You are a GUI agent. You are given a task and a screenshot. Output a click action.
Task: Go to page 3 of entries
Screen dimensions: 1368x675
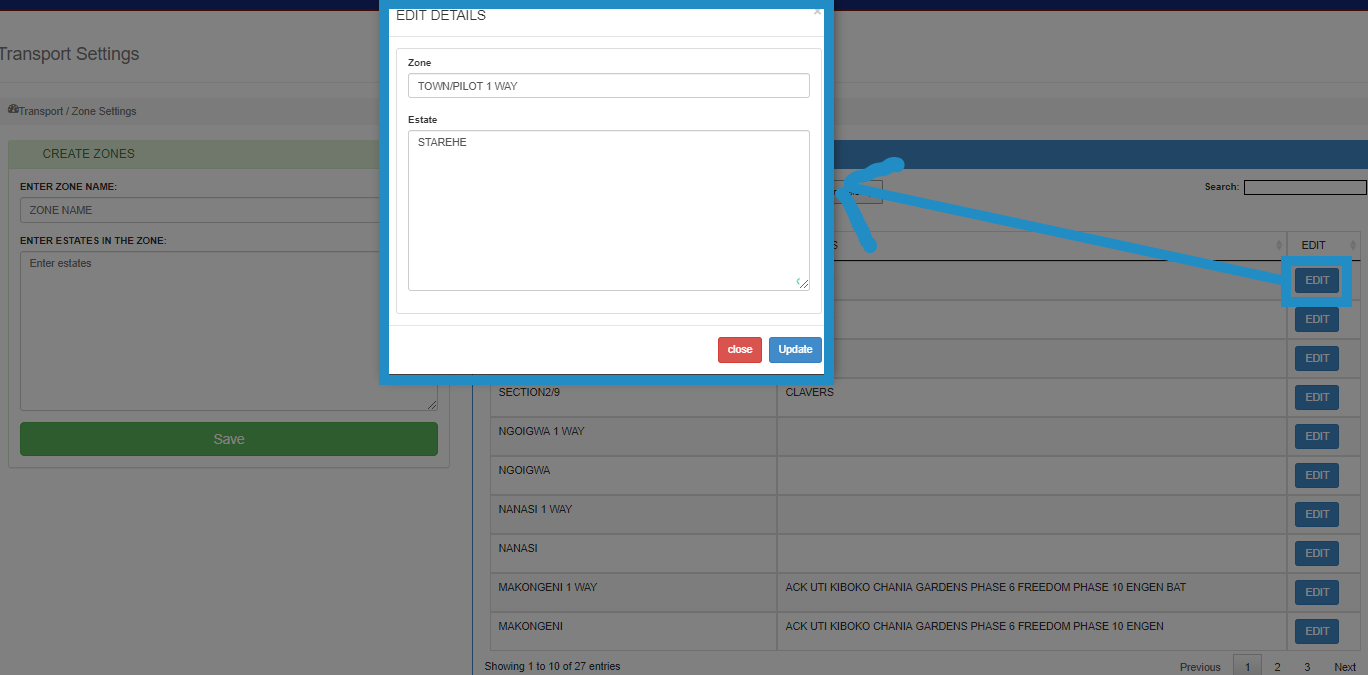click(1306, 667)
